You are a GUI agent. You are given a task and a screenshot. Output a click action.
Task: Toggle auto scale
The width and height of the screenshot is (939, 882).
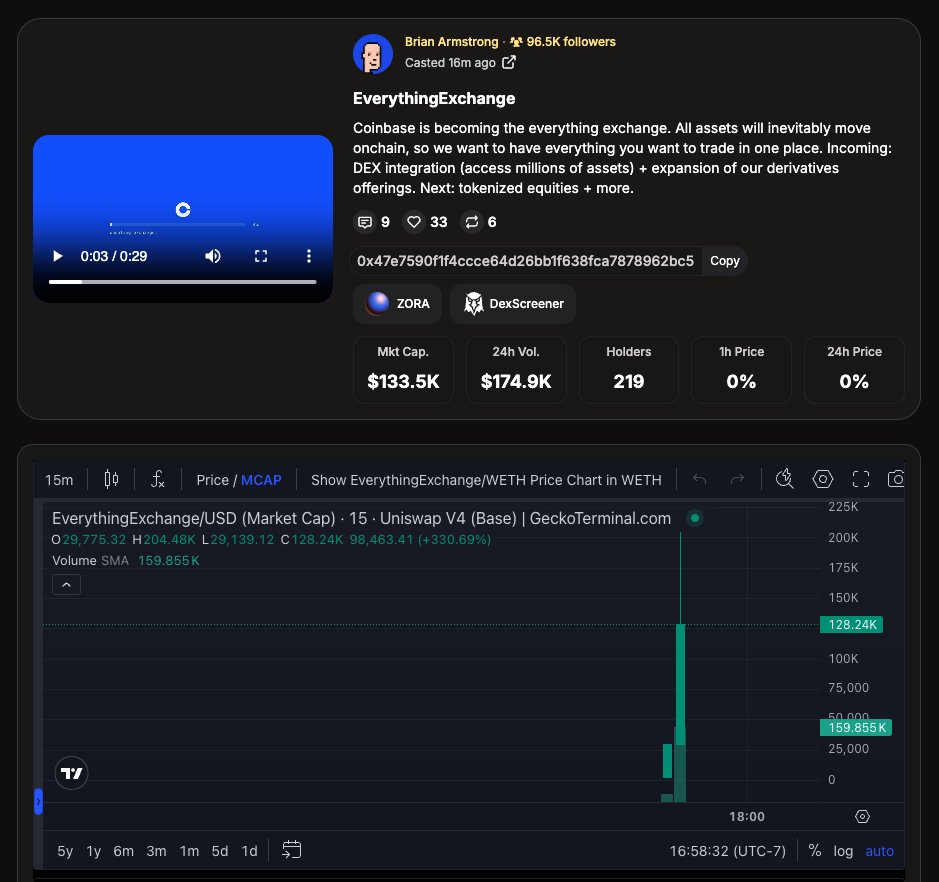tap(880, 851)
